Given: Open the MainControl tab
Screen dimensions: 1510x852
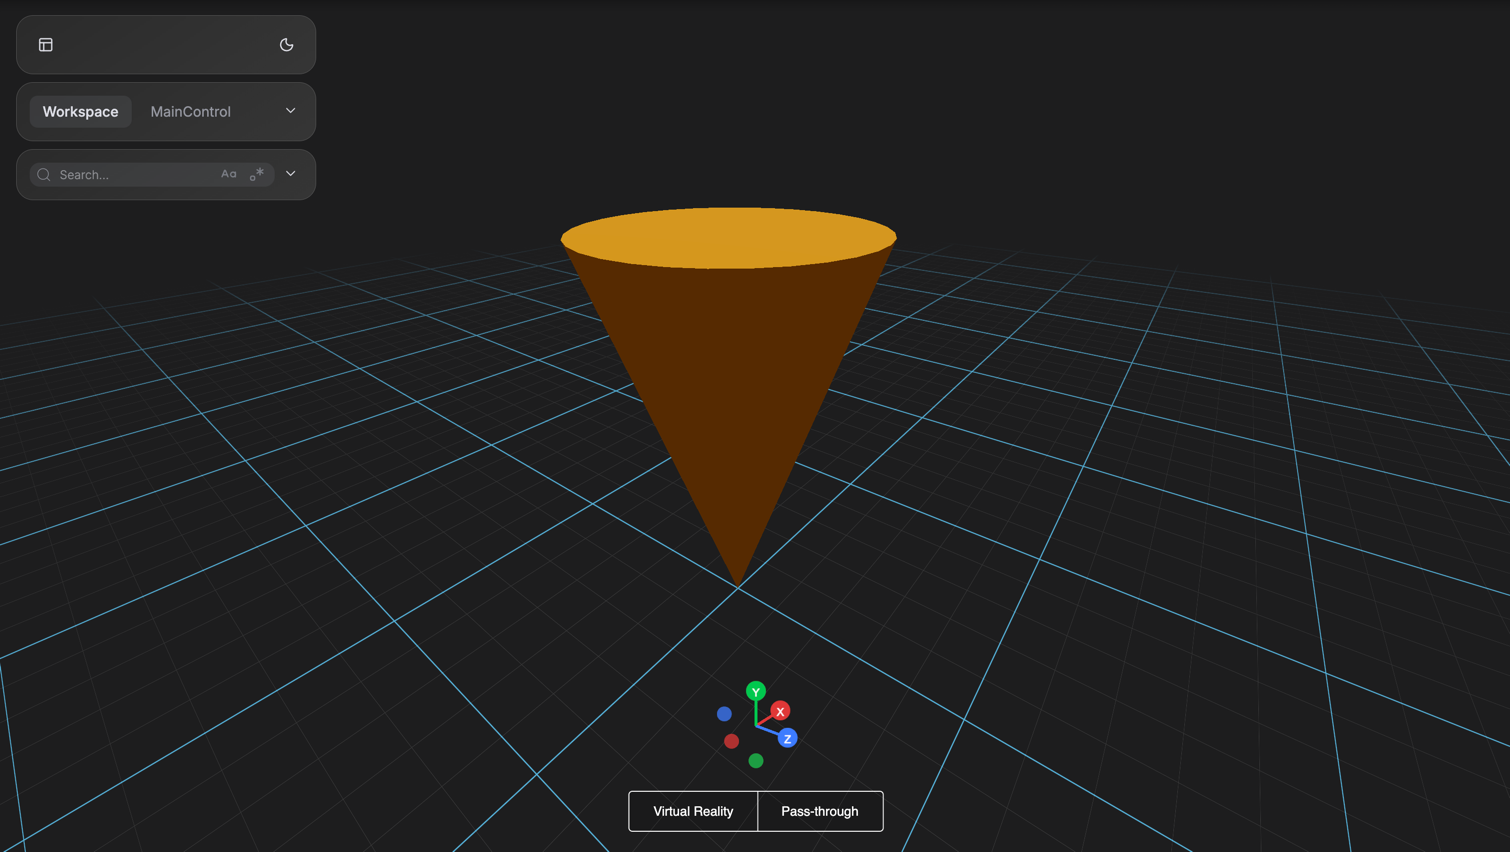Looking at the screenshot, I should click(x=191, y=111).
